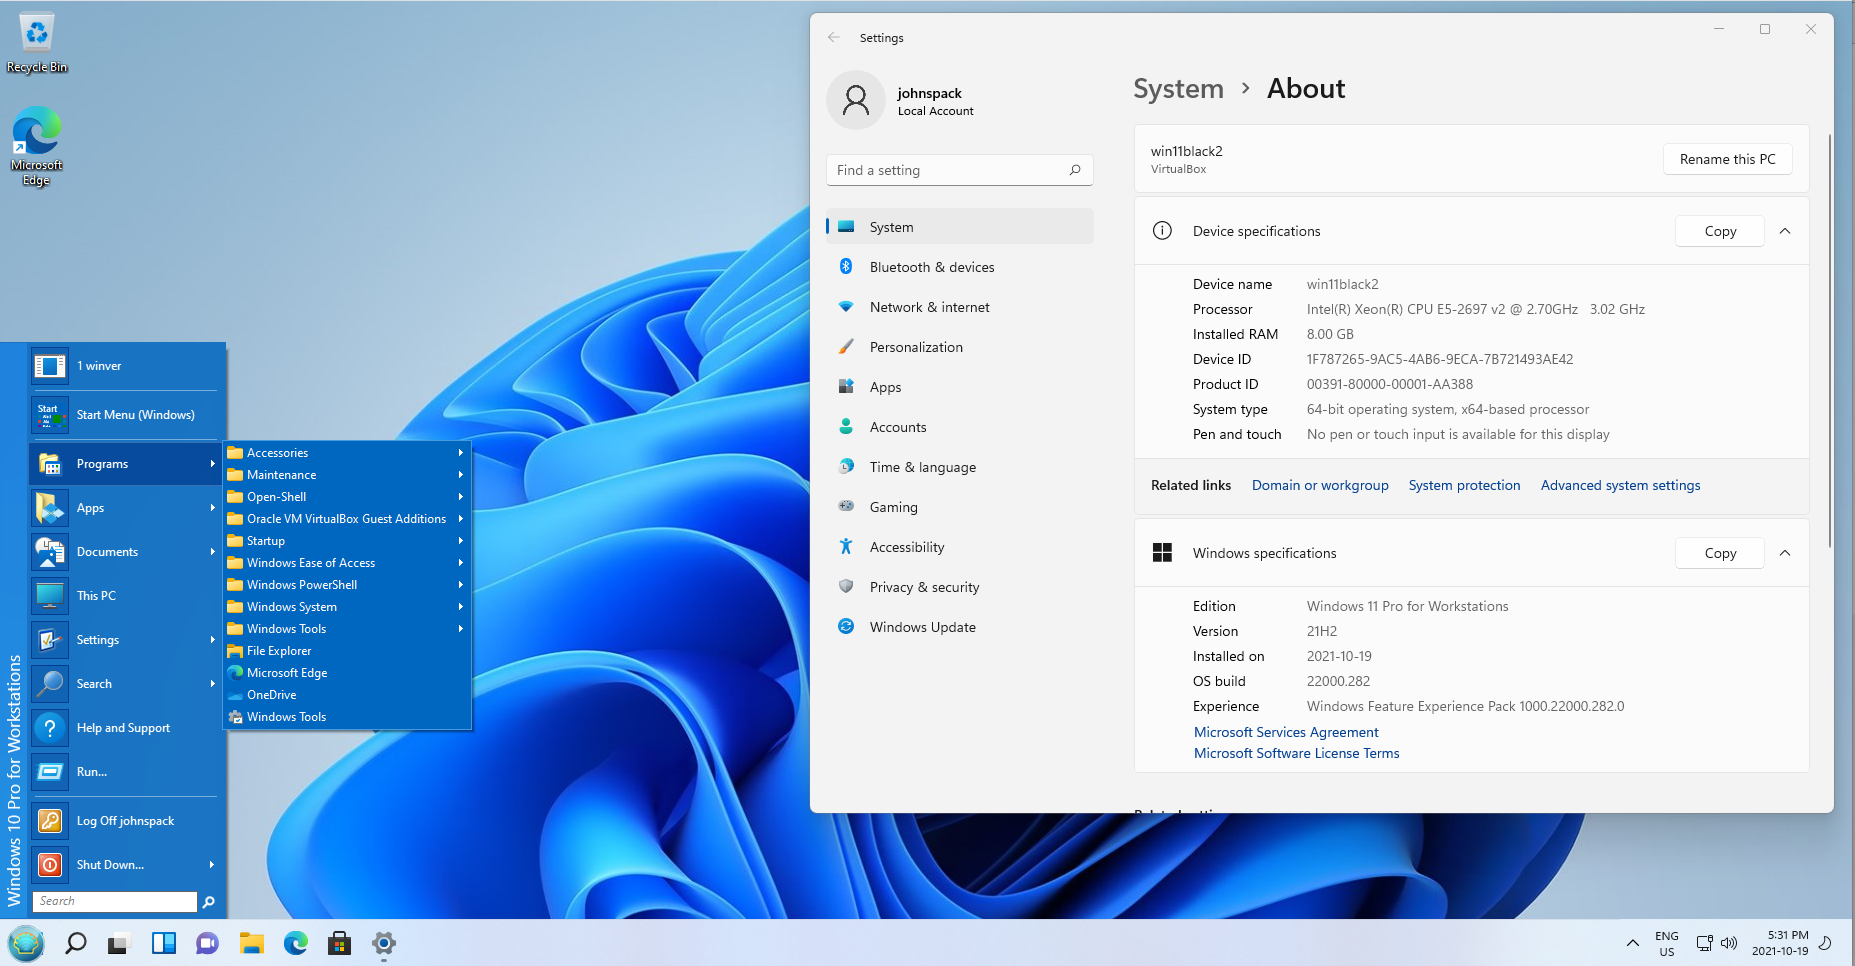
Task: Open File Explorer in Programs submenu
Action: pos(346,651)
